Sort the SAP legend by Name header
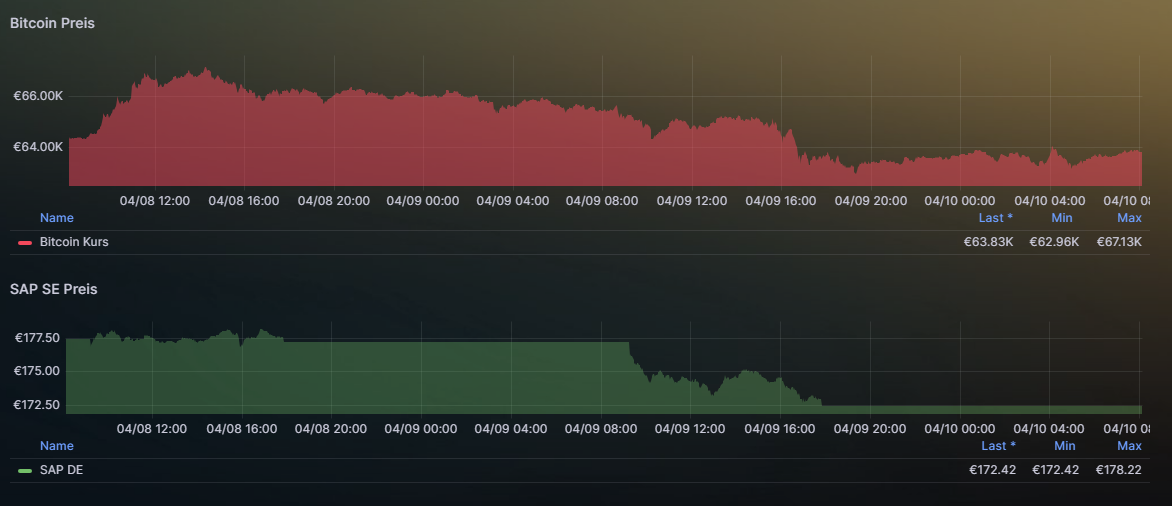This screenshot has width=1172, height=506. [x=56, y=446]
